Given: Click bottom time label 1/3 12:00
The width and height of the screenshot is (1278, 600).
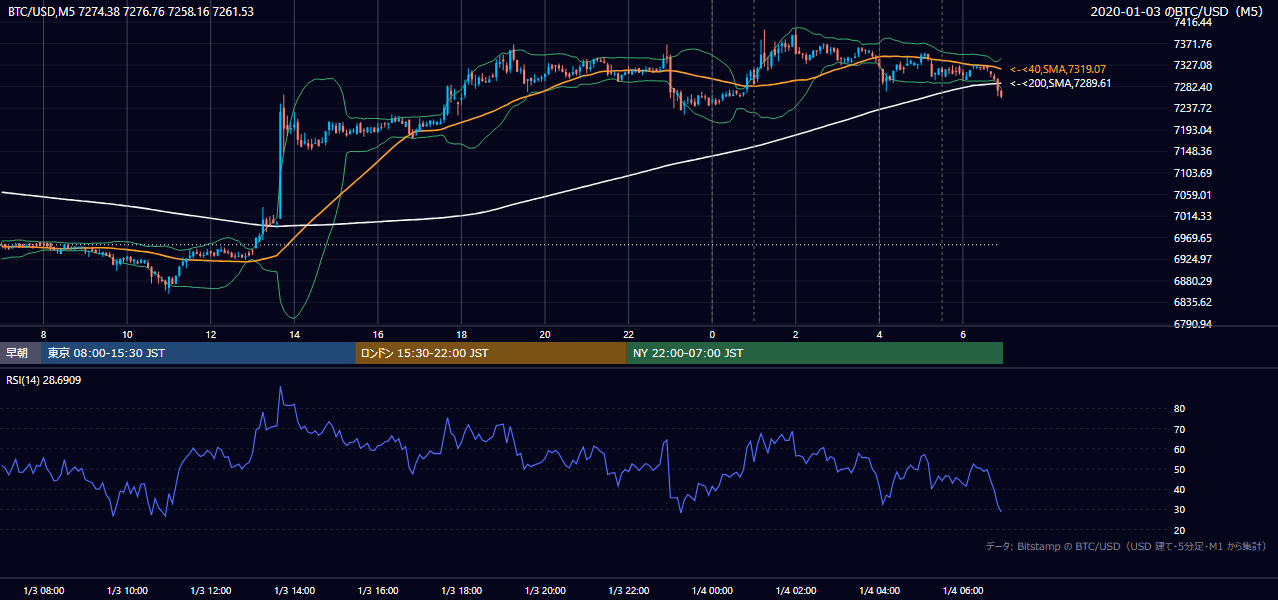Looking at the screenshot, I should click(210, 591).
